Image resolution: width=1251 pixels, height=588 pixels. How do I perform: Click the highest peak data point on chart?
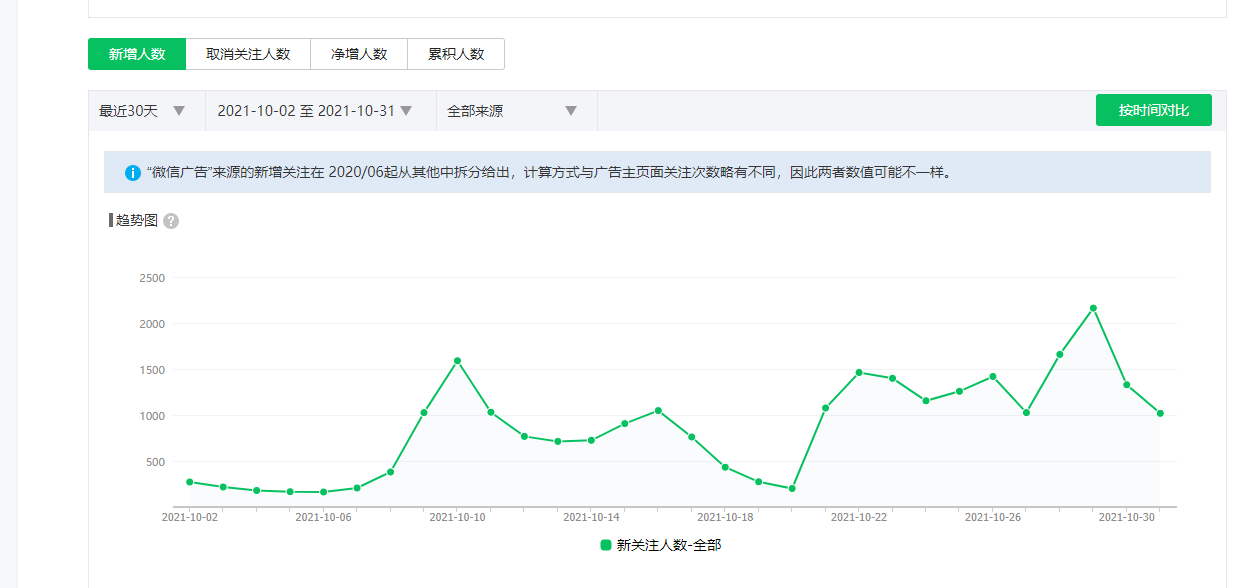1093,308
